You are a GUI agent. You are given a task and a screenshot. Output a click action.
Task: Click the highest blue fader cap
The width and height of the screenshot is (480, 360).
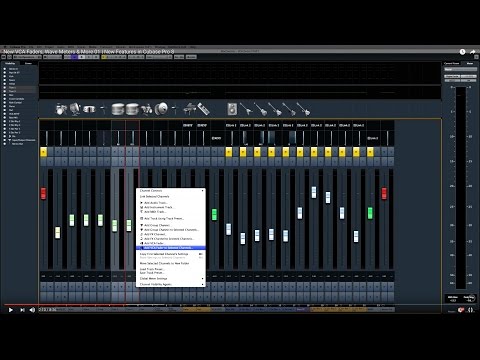(314, 192)
